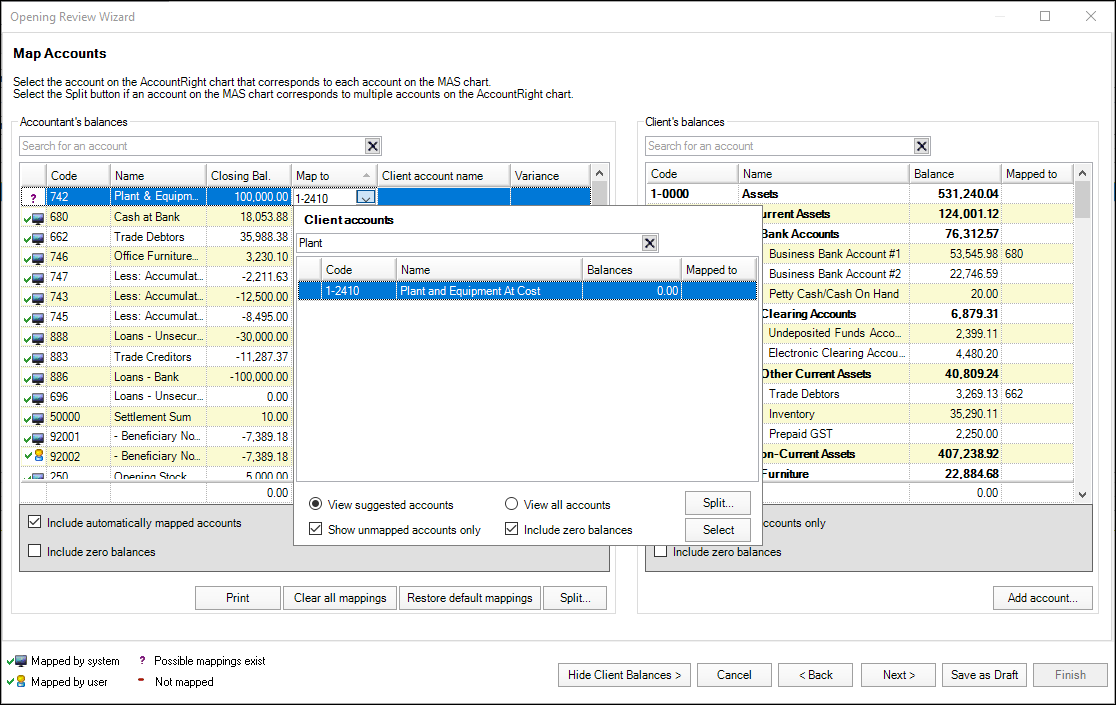1116x705 pixels.
Task: Uncheck Show unmapped accounts only
Action: click(x=316, y=530)
